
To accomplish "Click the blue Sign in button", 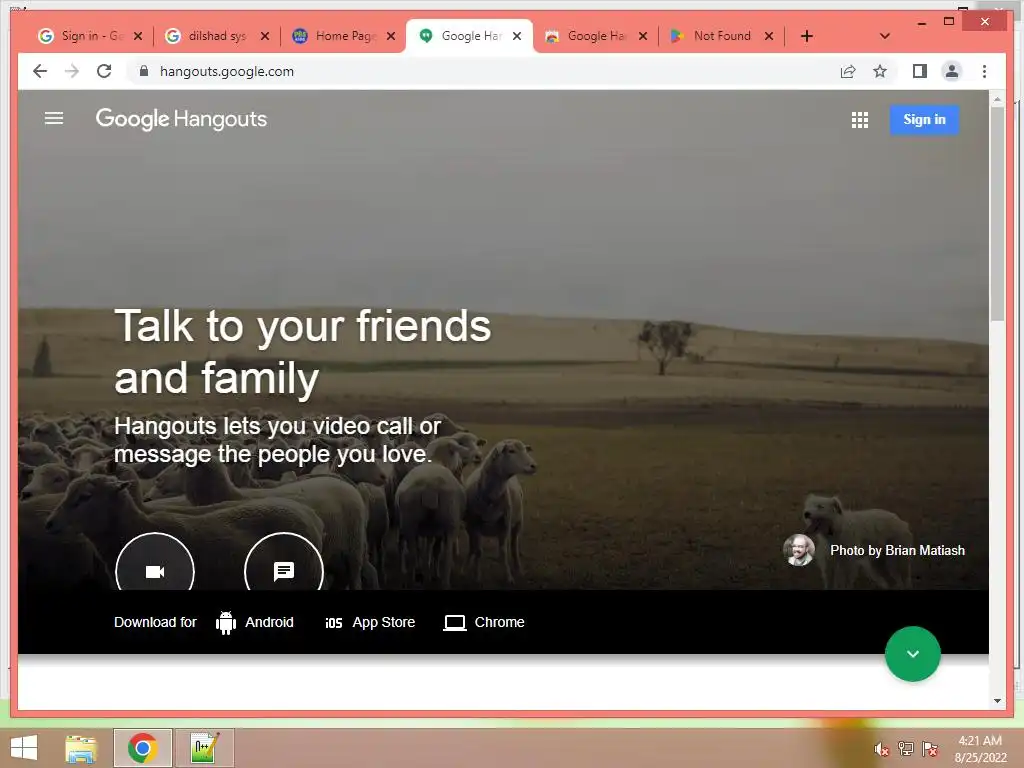I will coord(924,120).
